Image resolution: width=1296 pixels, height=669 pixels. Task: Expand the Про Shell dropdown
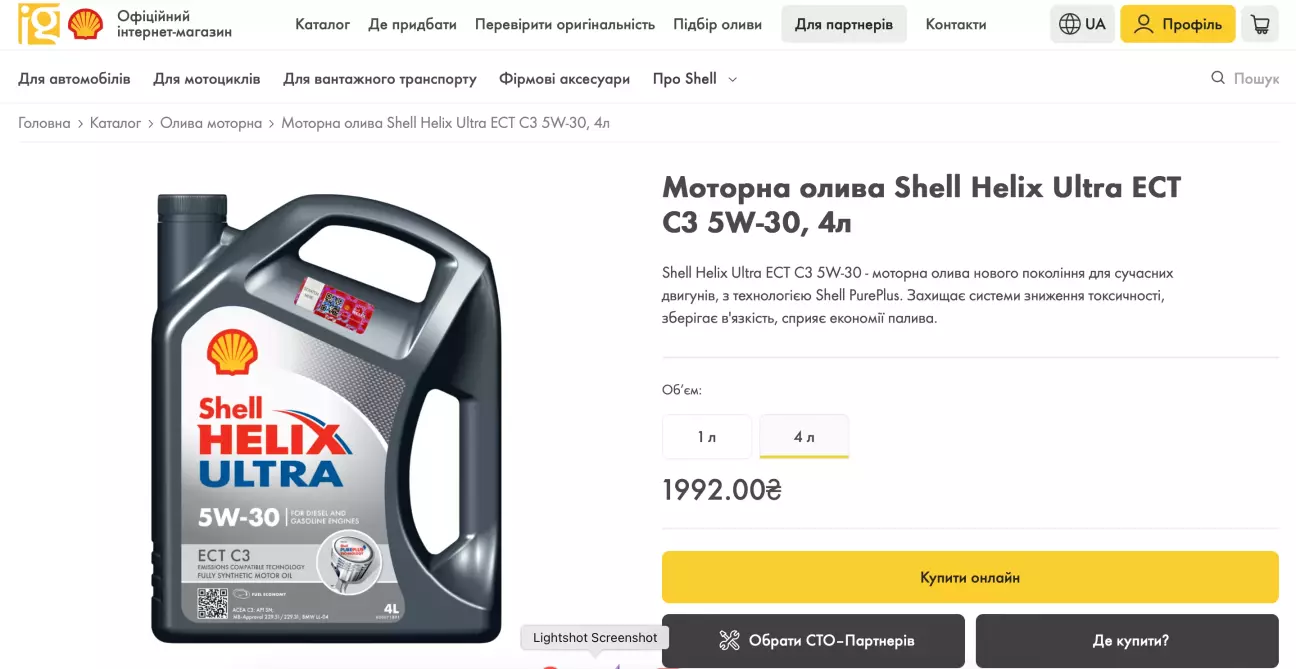coord(695,79)
